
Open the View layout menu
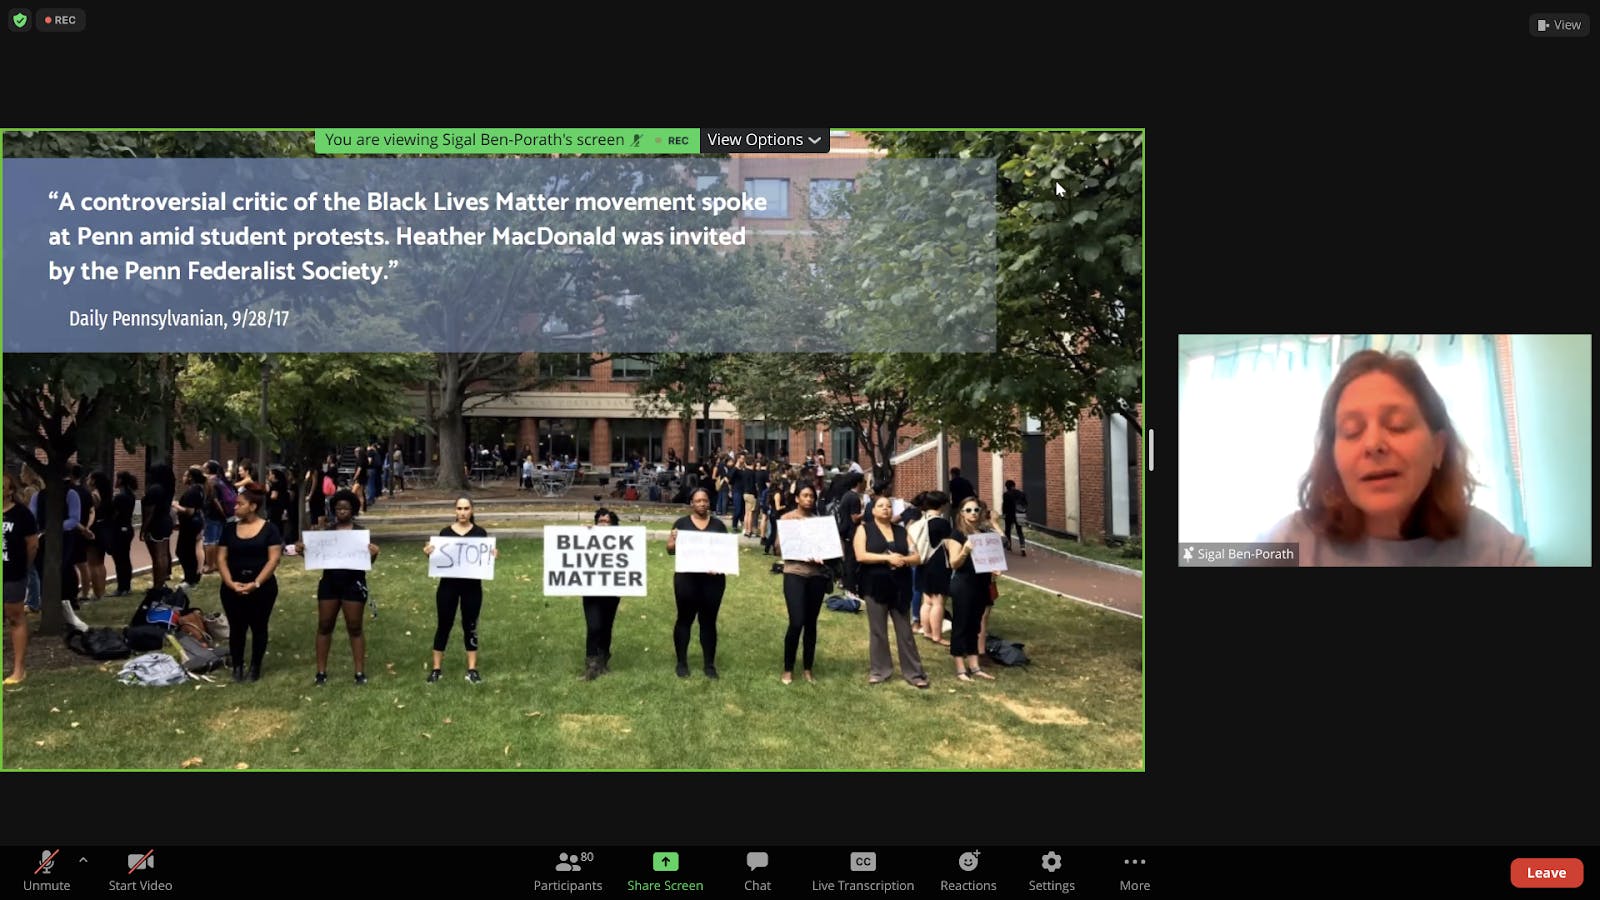pos(1559,25)
